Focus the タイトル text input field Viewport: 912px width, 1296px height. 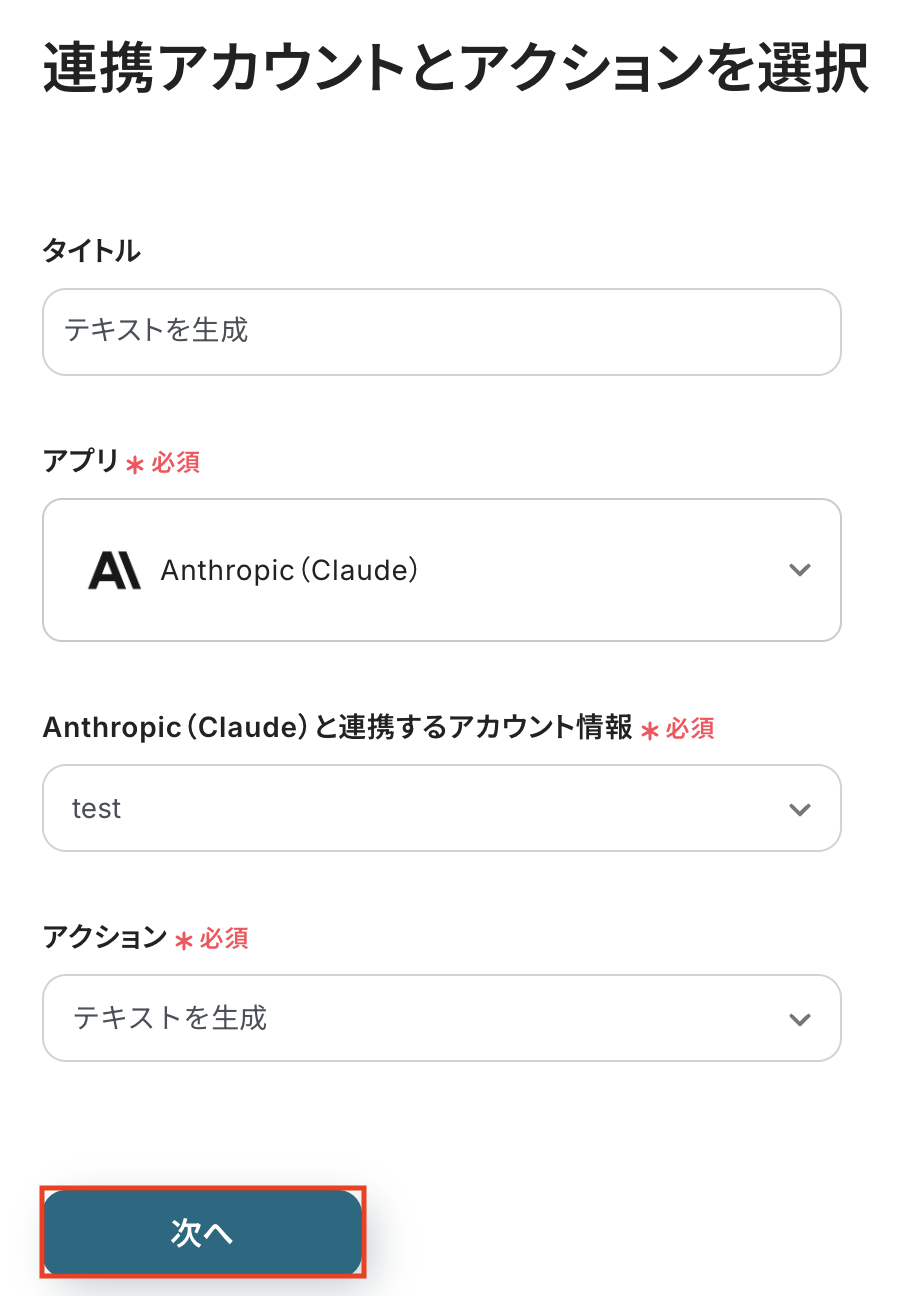click(x=441, y=332)
